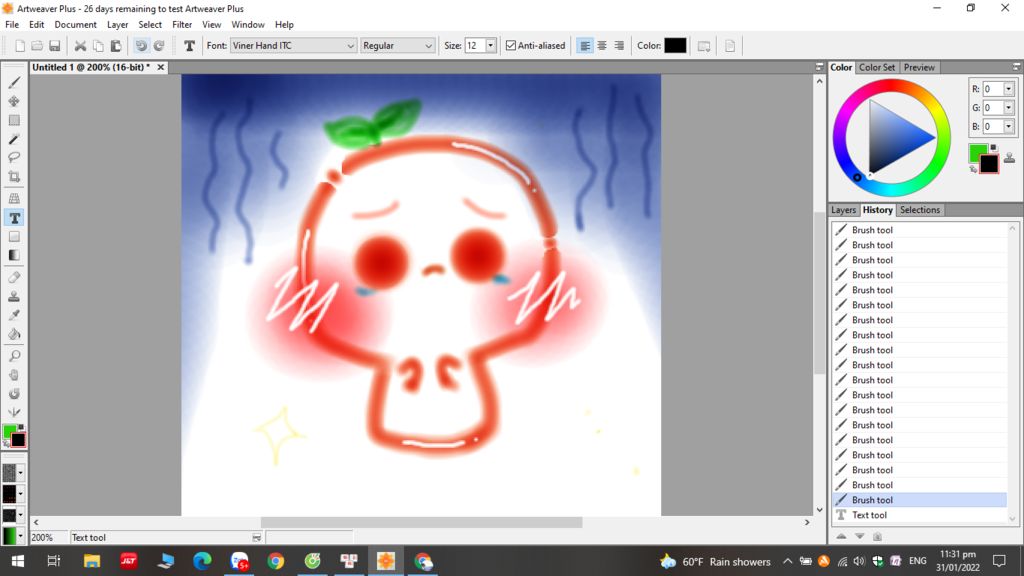Select the Crop tool
Screen dimensions: 1024x576
tap(14, 176)
